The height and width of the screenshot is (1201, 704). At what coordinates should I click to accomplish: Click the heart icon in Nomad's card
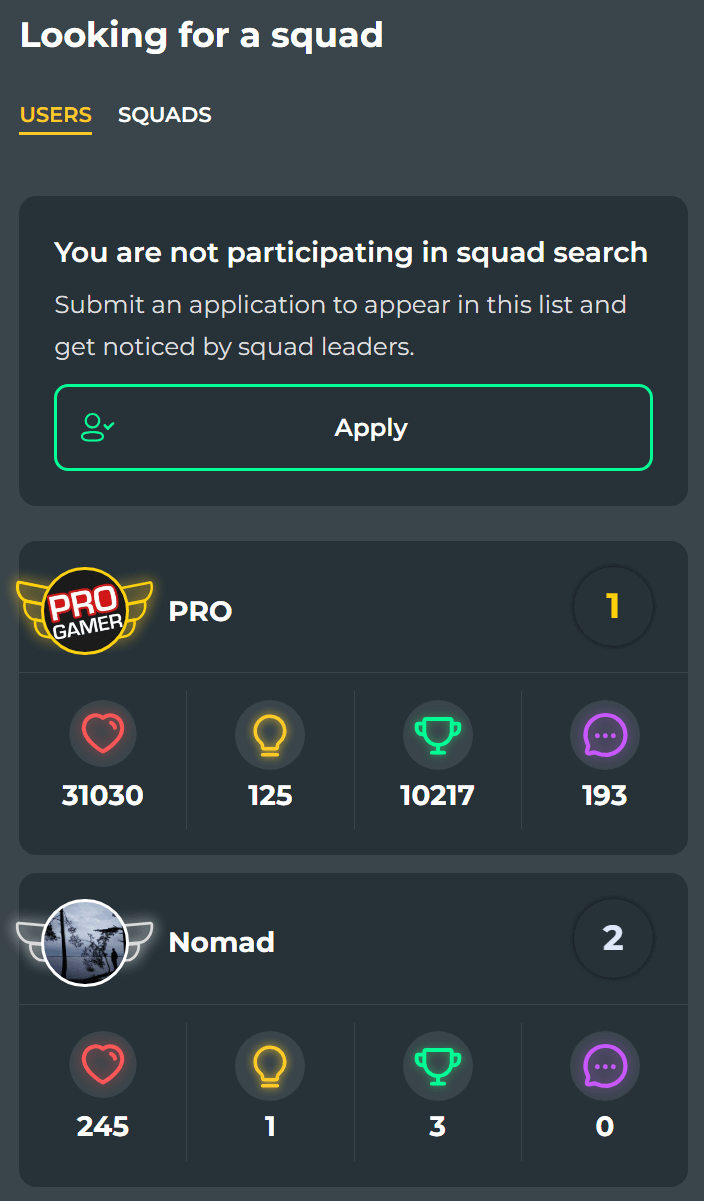point(103,1067)
